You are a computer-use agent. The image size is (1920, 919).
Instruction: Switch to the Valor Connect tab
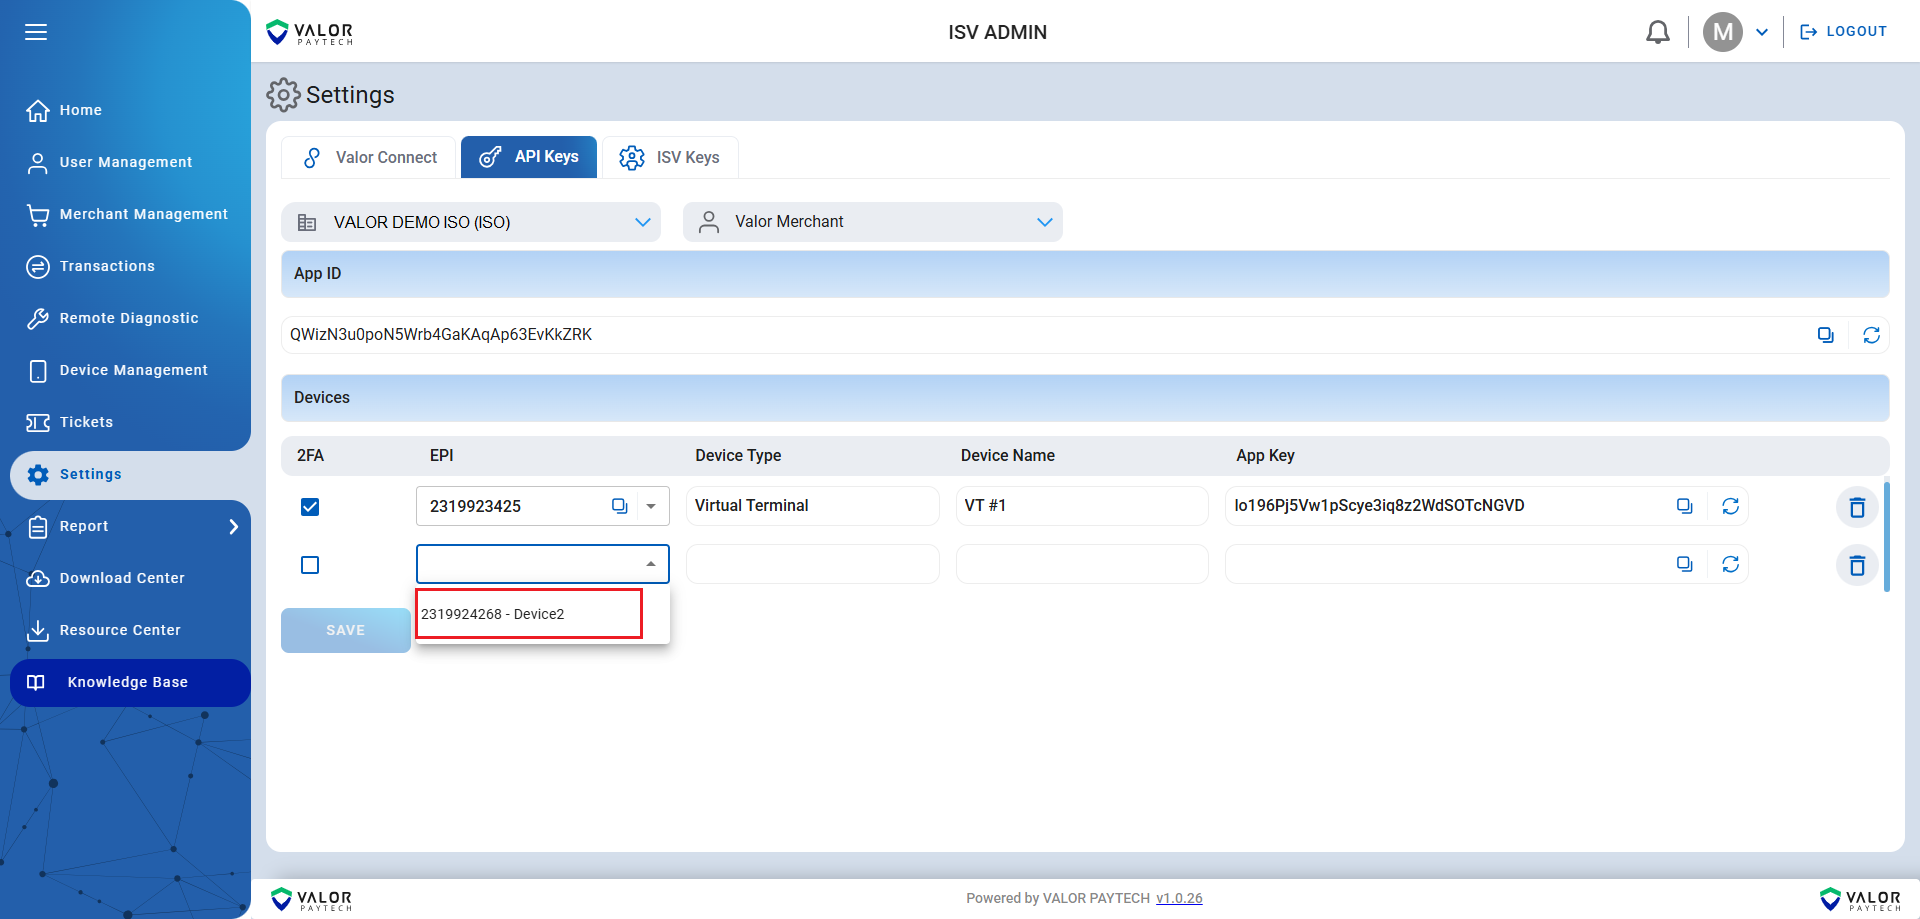[368, 157]
